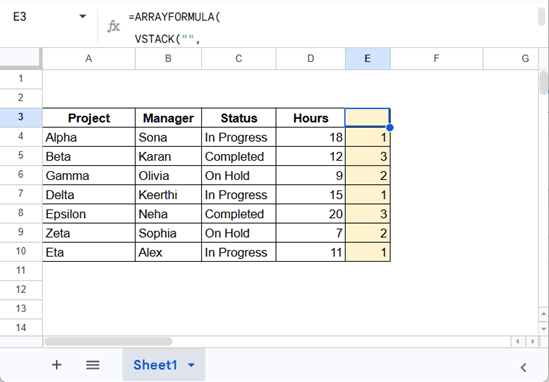This screenshot has width=549, height=382.
Task: Select the Hours cell with value 15
Action: pyautogui.click(x=311, y=195)
